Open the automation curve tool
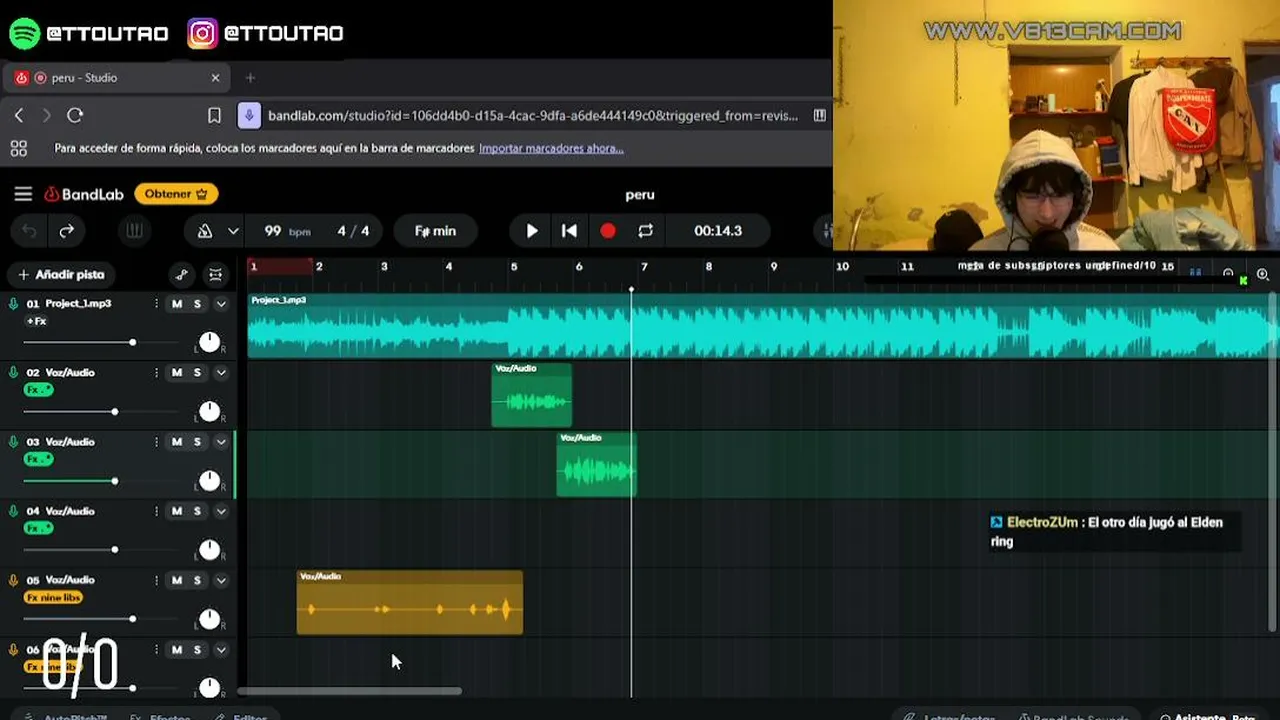Image resolution: width=1280 pixels, height=720 pixels. coord(182,274)
